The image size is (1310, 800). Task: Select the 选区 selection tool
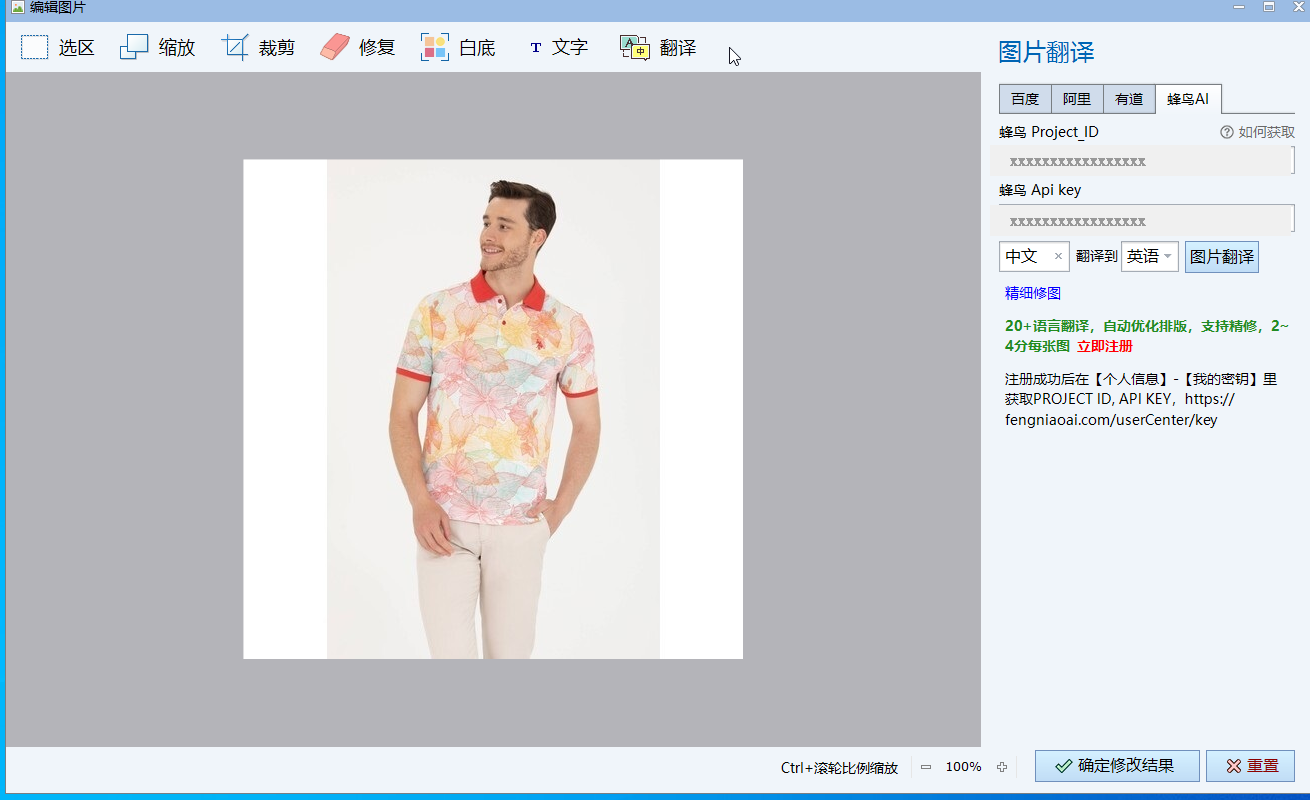[59, 46]
